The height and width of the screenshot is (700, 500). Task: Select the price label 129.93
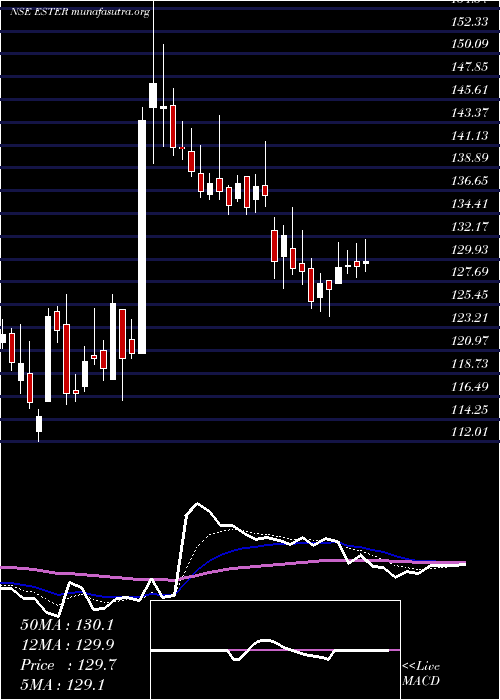coord(469,250)
